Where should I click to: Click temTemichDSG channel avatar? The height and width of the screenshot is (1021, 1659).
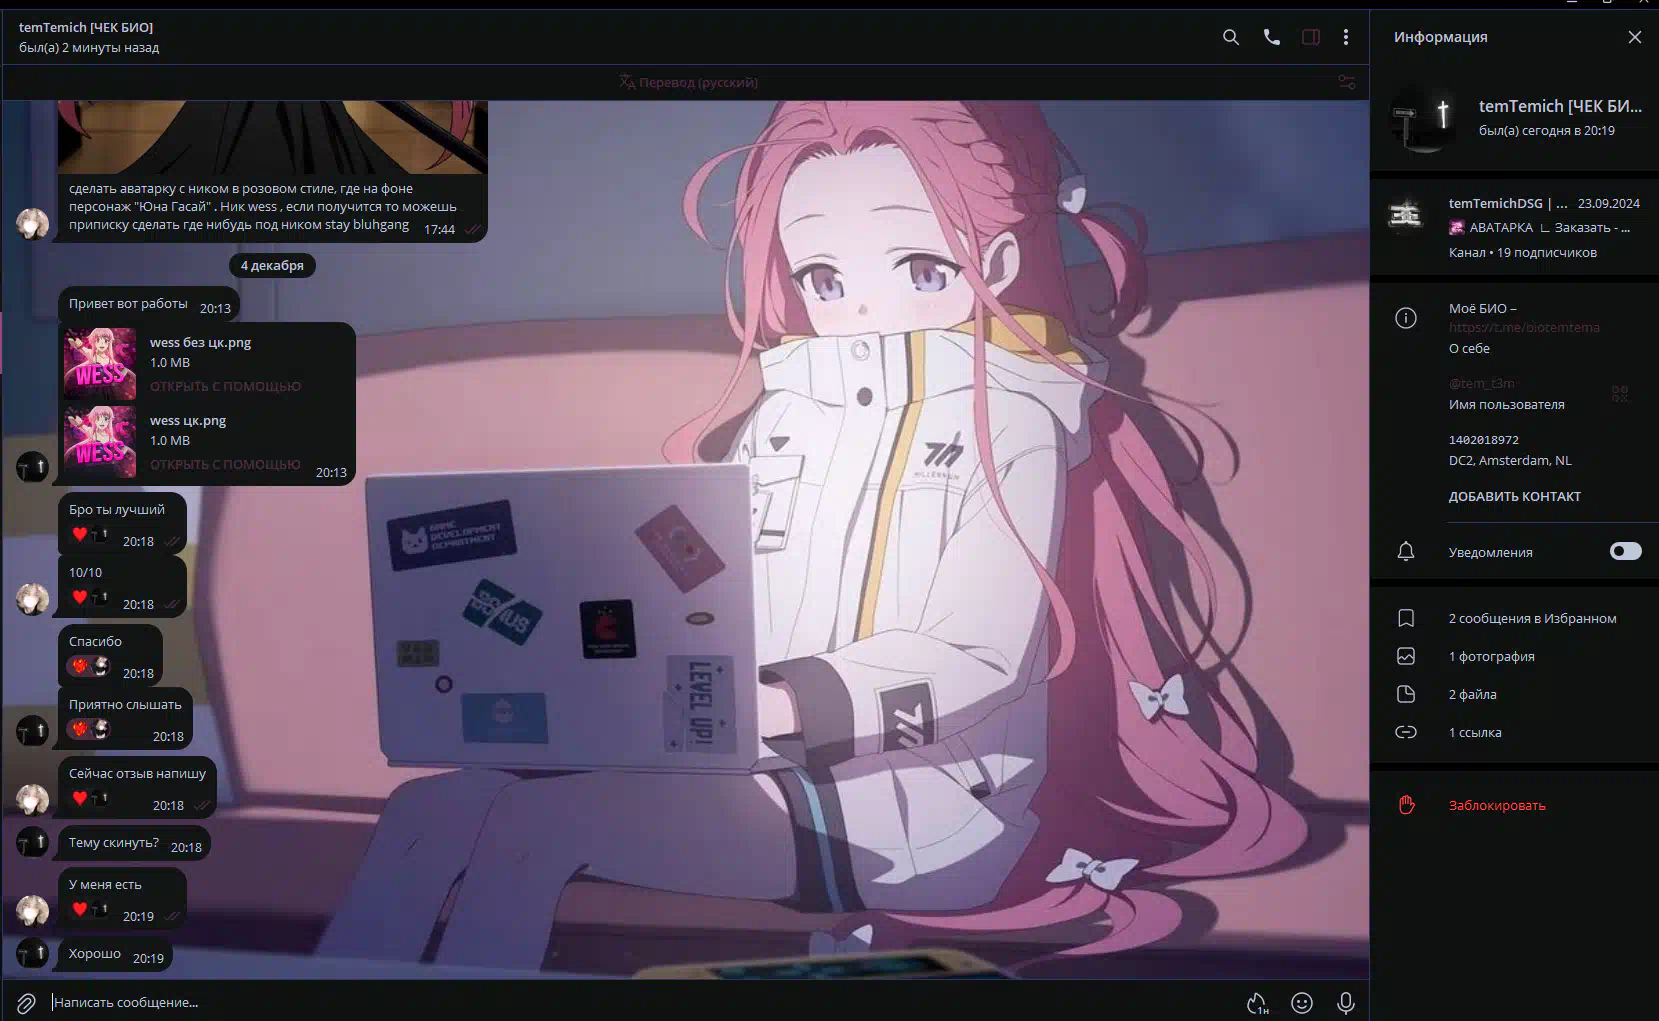[x=1406, y=215]
